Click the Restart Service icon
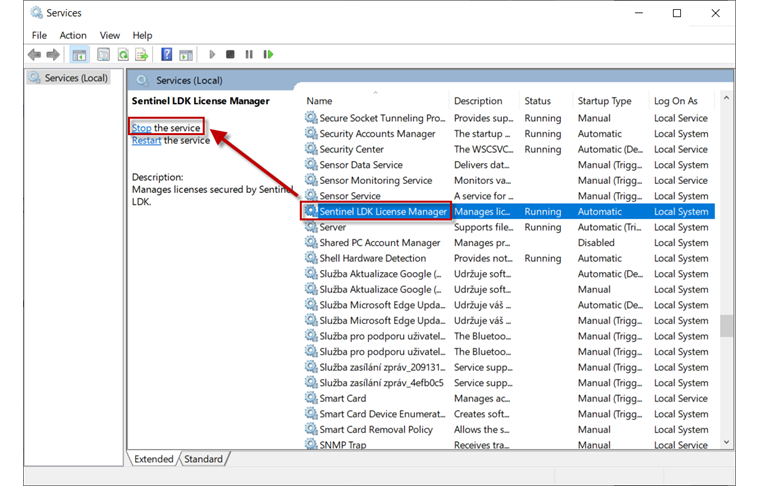Image resolution: width=760 pixels, height=486 pixels. coord(268,55)
